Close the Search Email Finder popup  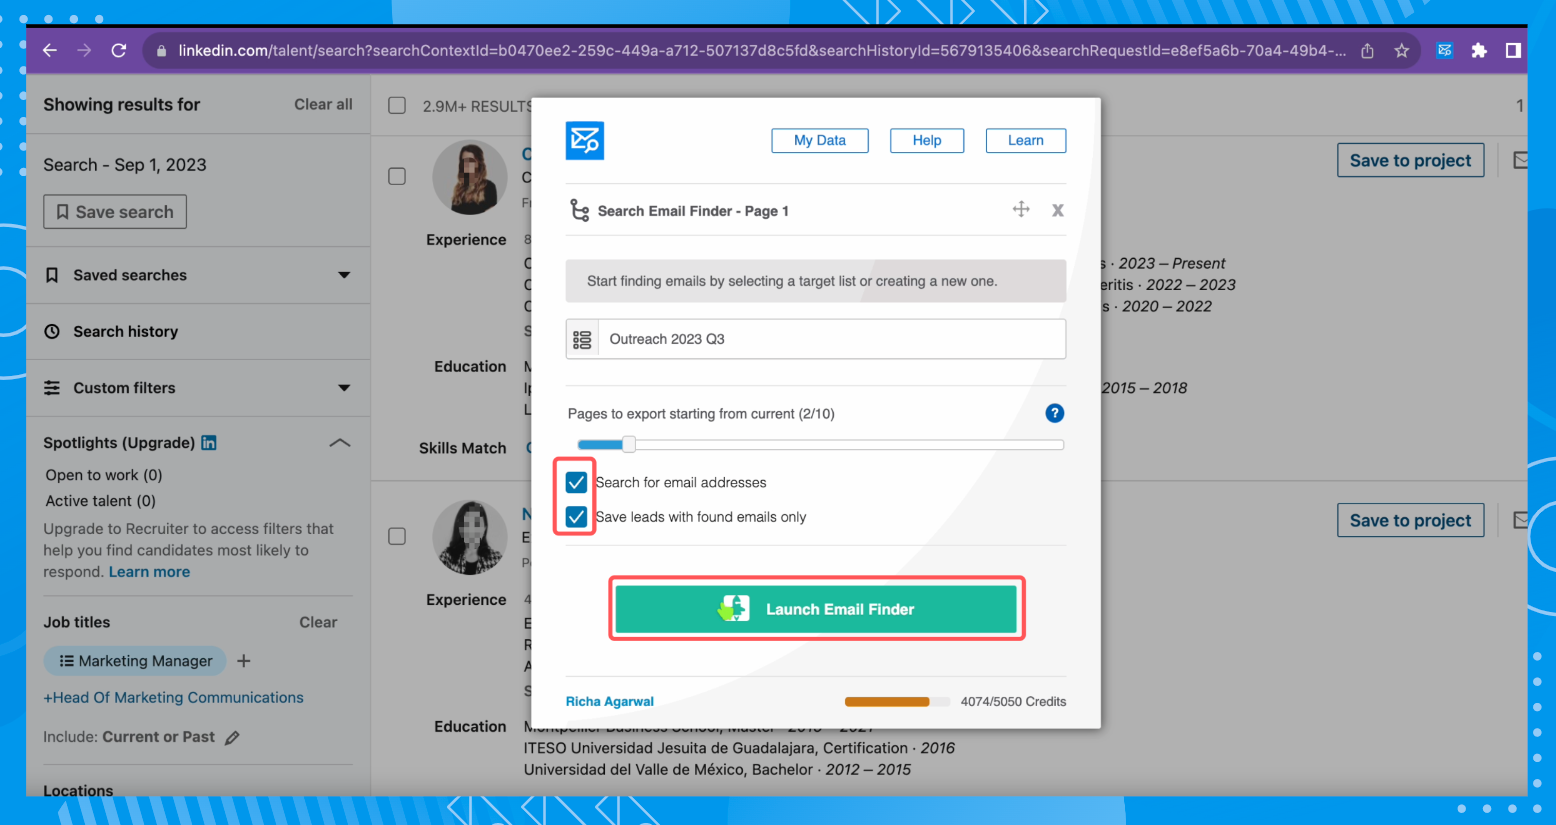(x=1058, y=210)
